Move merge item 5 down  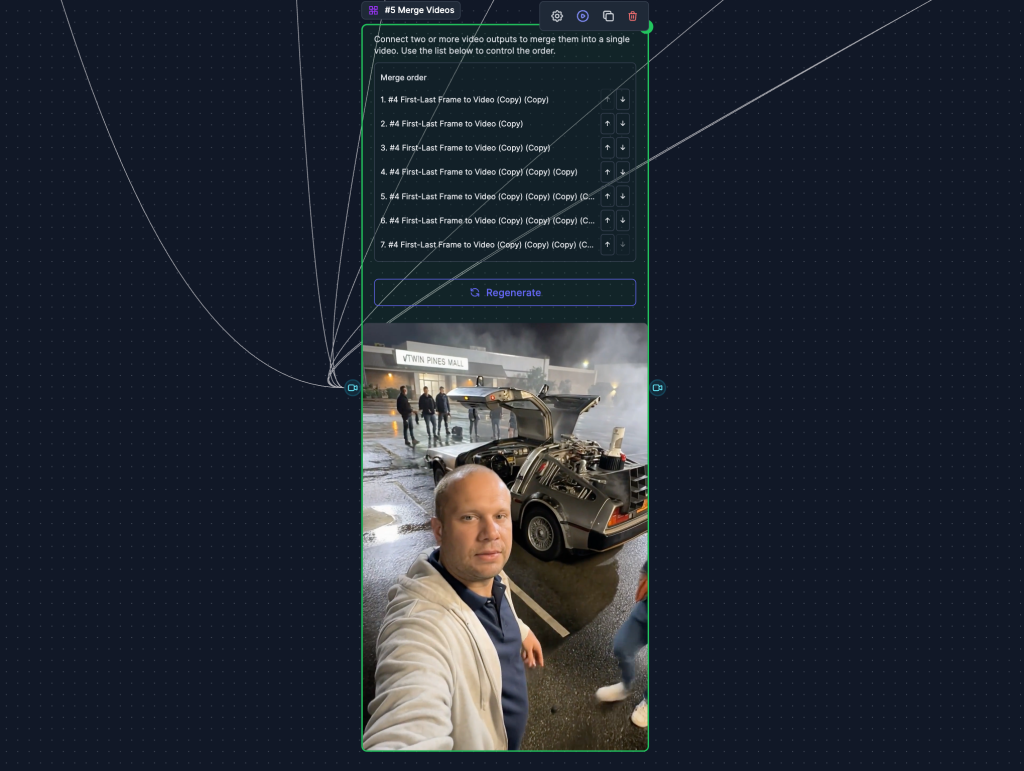coord(623,196)
